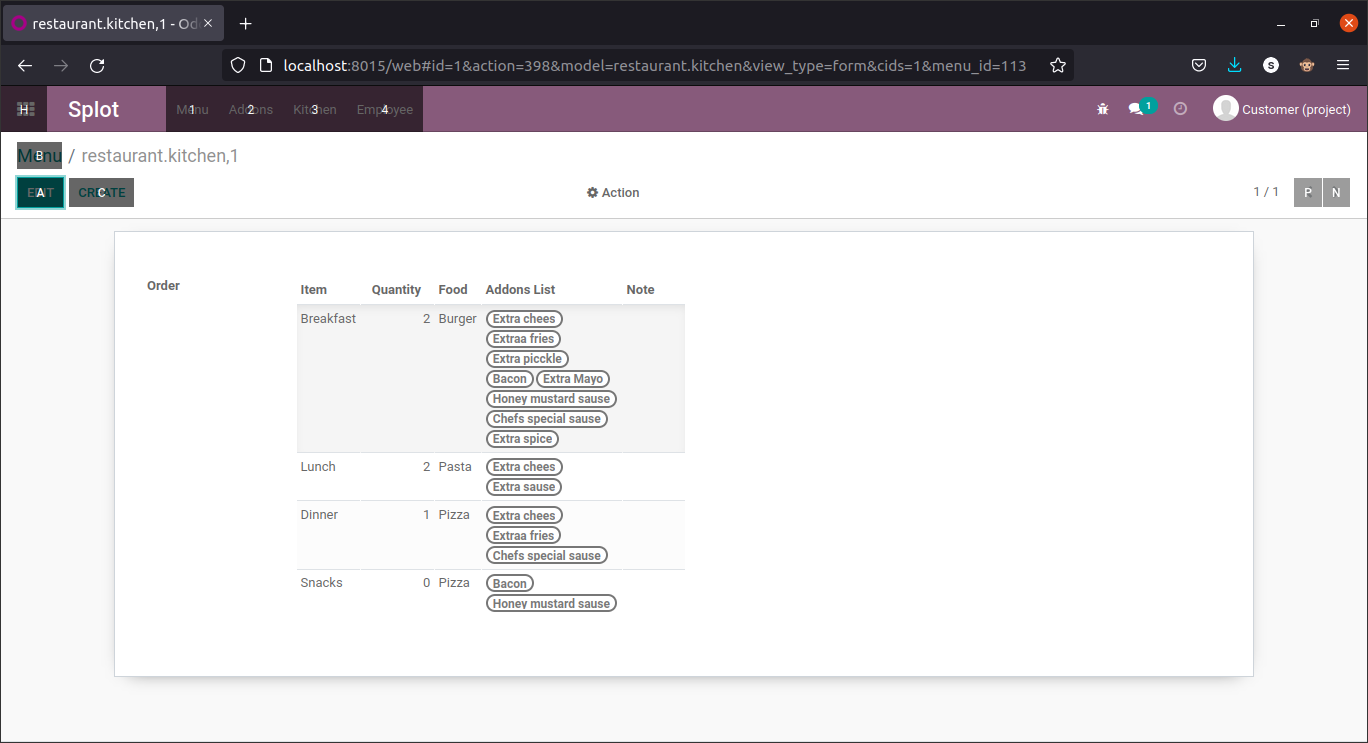The width and height of the screenshot is (1368, 743).
Task: Open the Odoo debug bug icon
Action: tap(1102, 109)
